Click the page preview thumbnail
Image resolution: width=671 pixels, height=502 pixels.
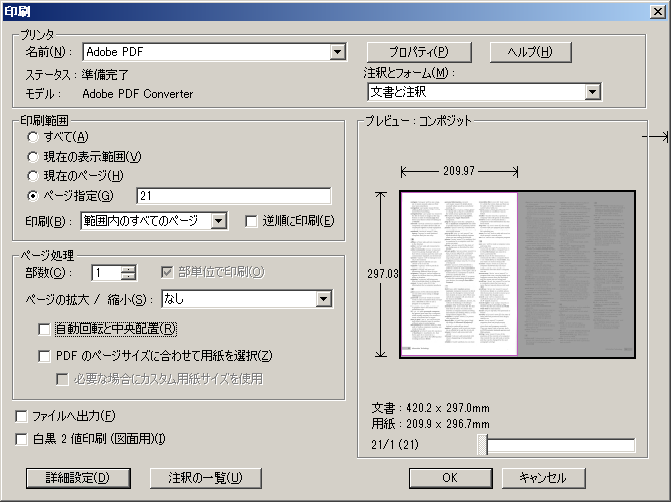(517, 274)
